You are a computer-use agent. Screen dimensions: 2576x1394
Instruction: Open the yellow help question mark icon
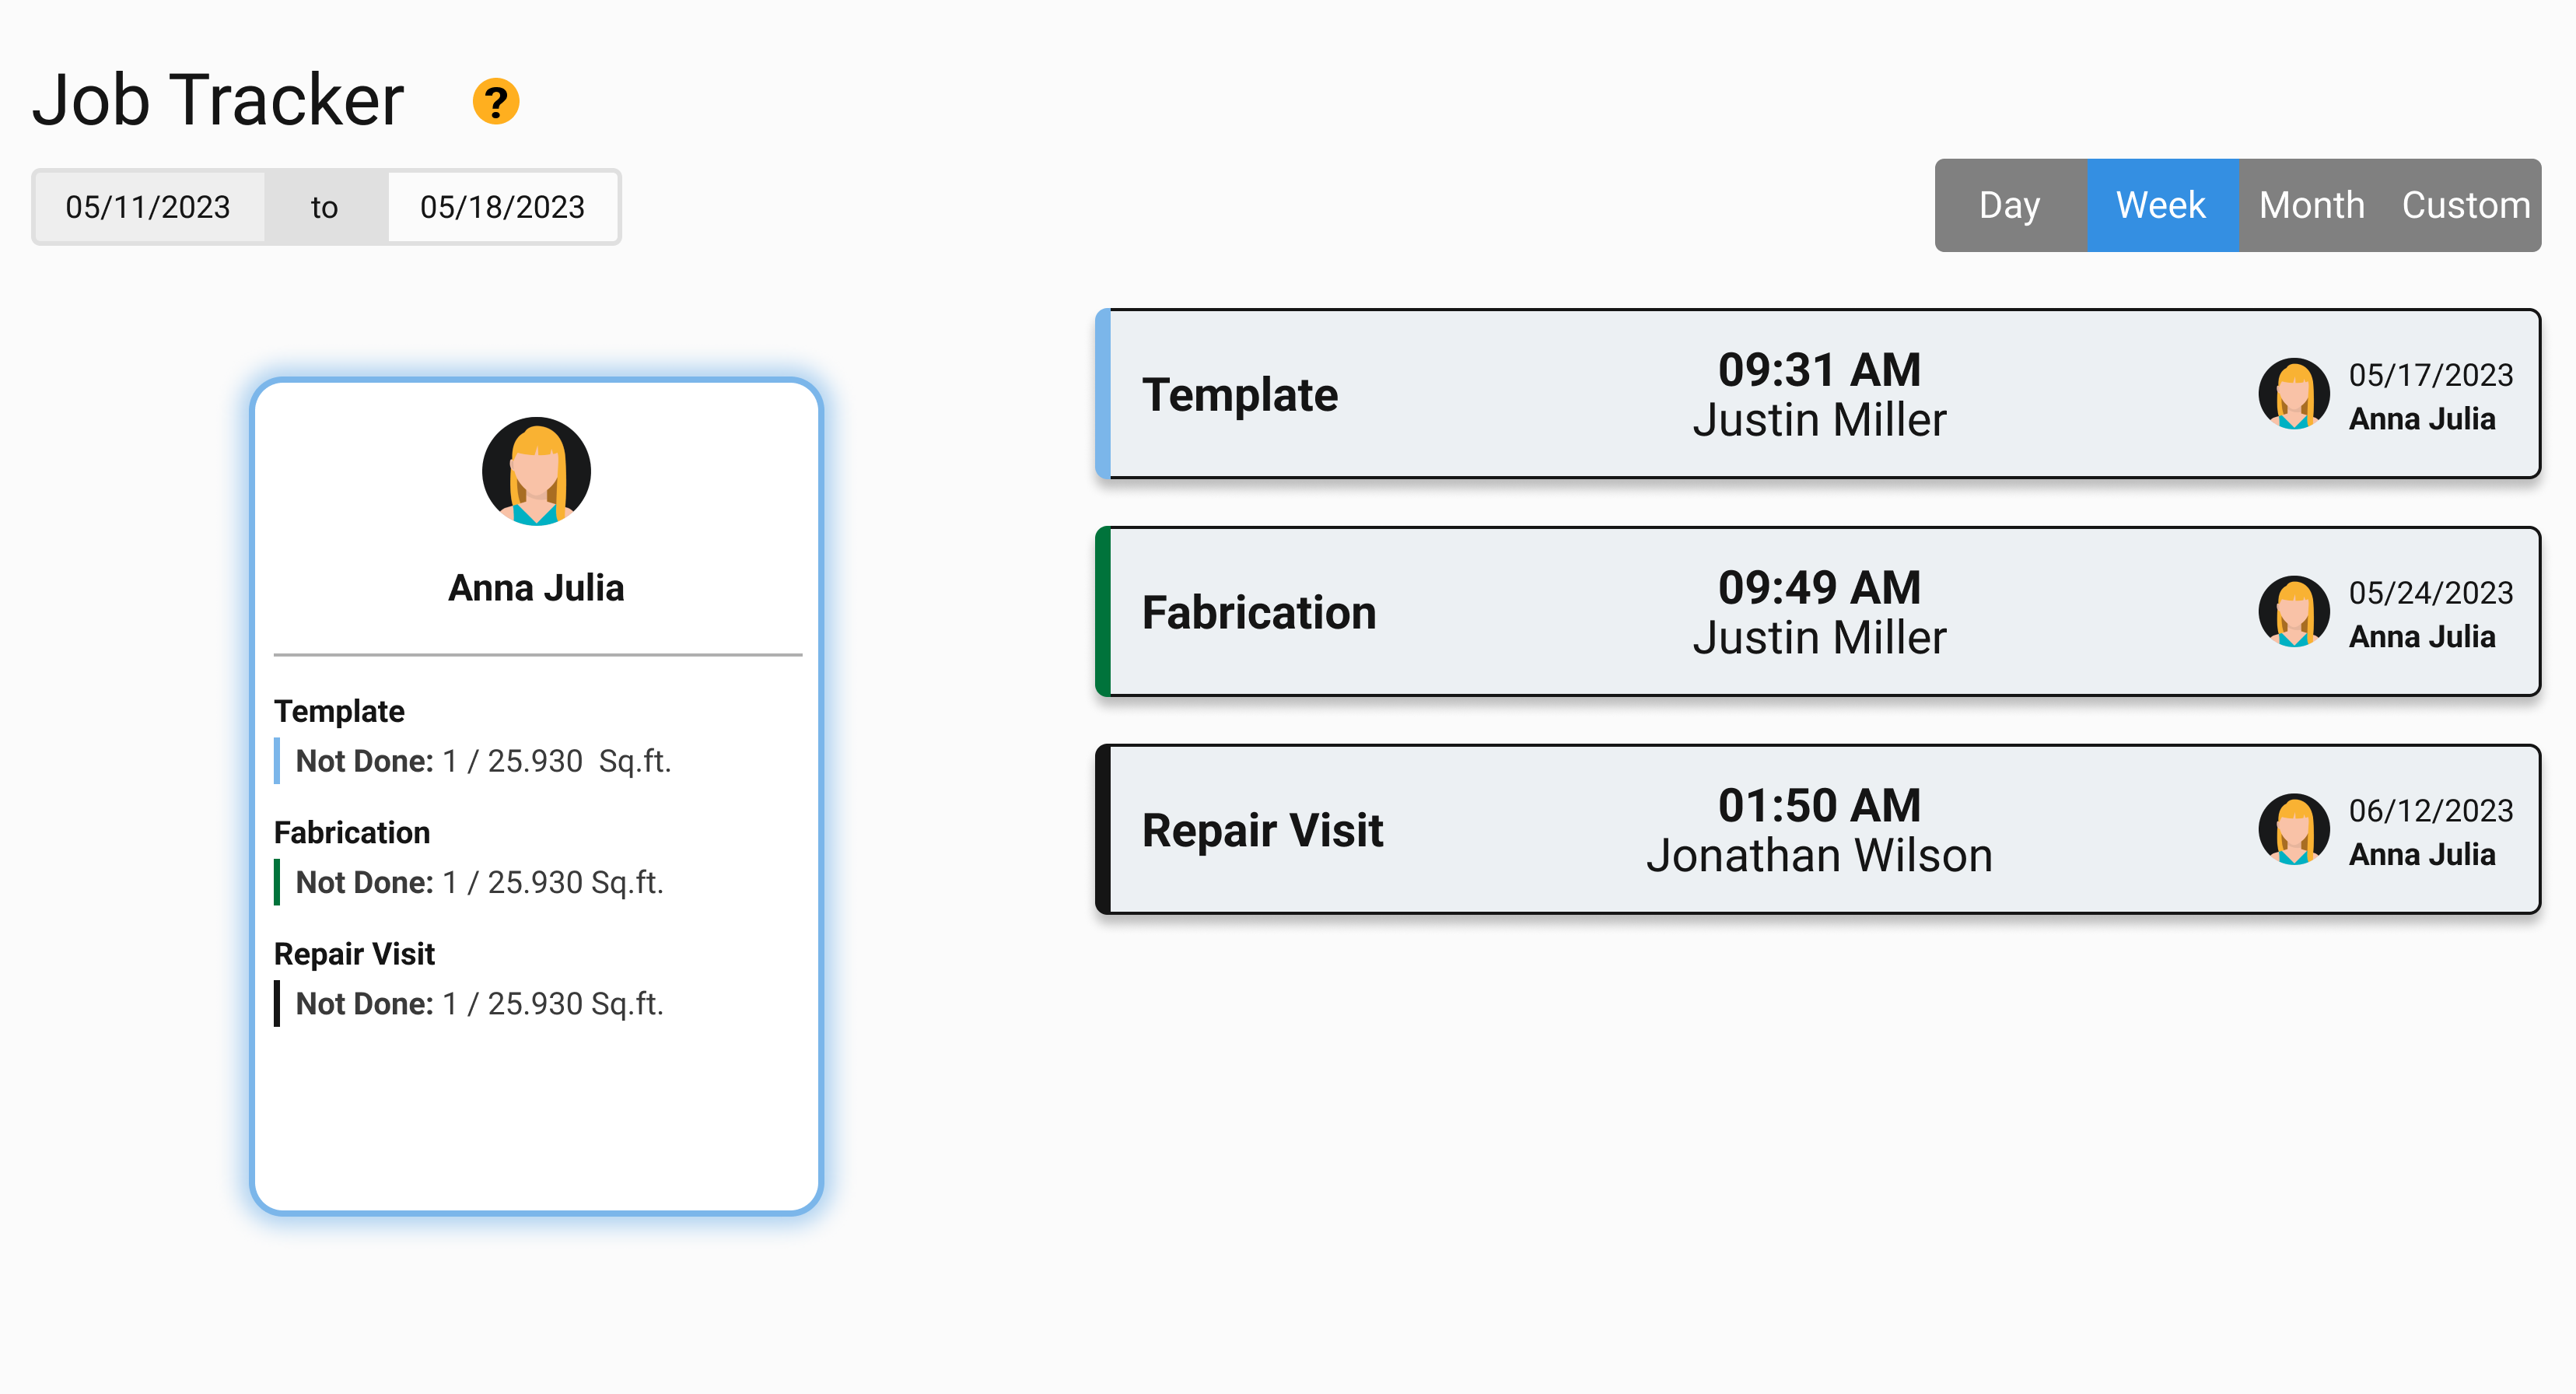pos(495,101)
